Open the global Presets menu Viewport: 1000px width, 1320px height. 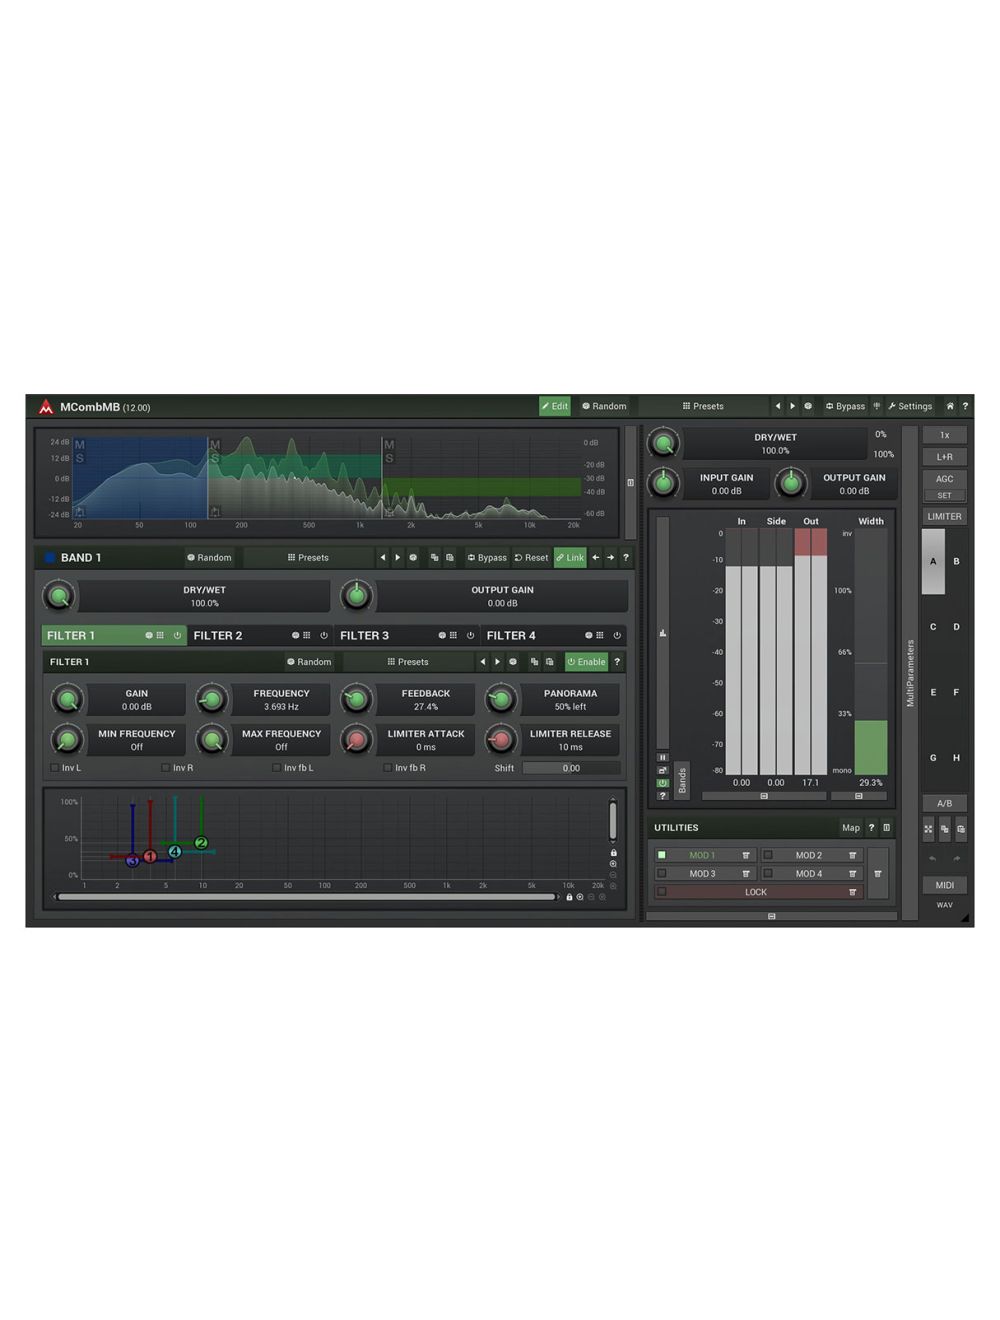click(x=703, y=406)
